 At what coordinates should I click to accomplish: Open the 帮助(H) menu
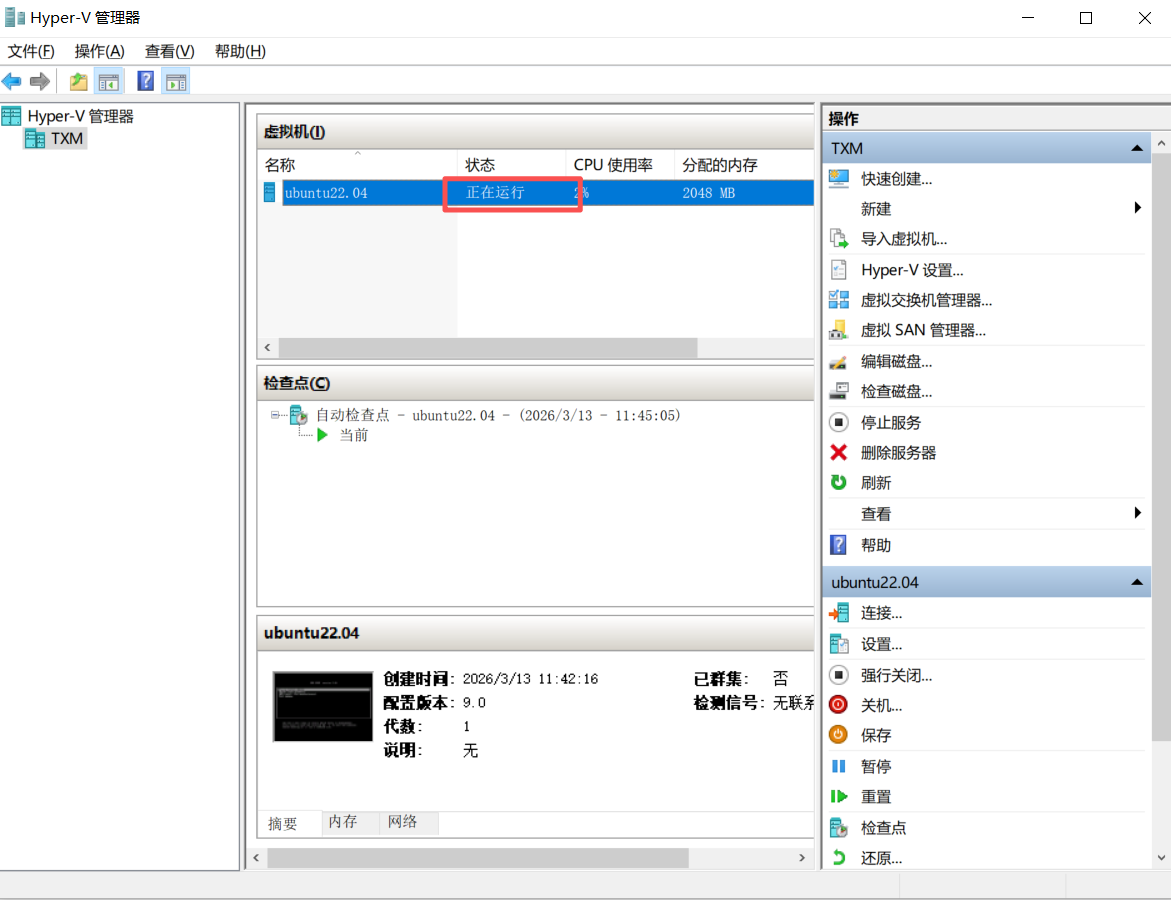pos(240,52)
